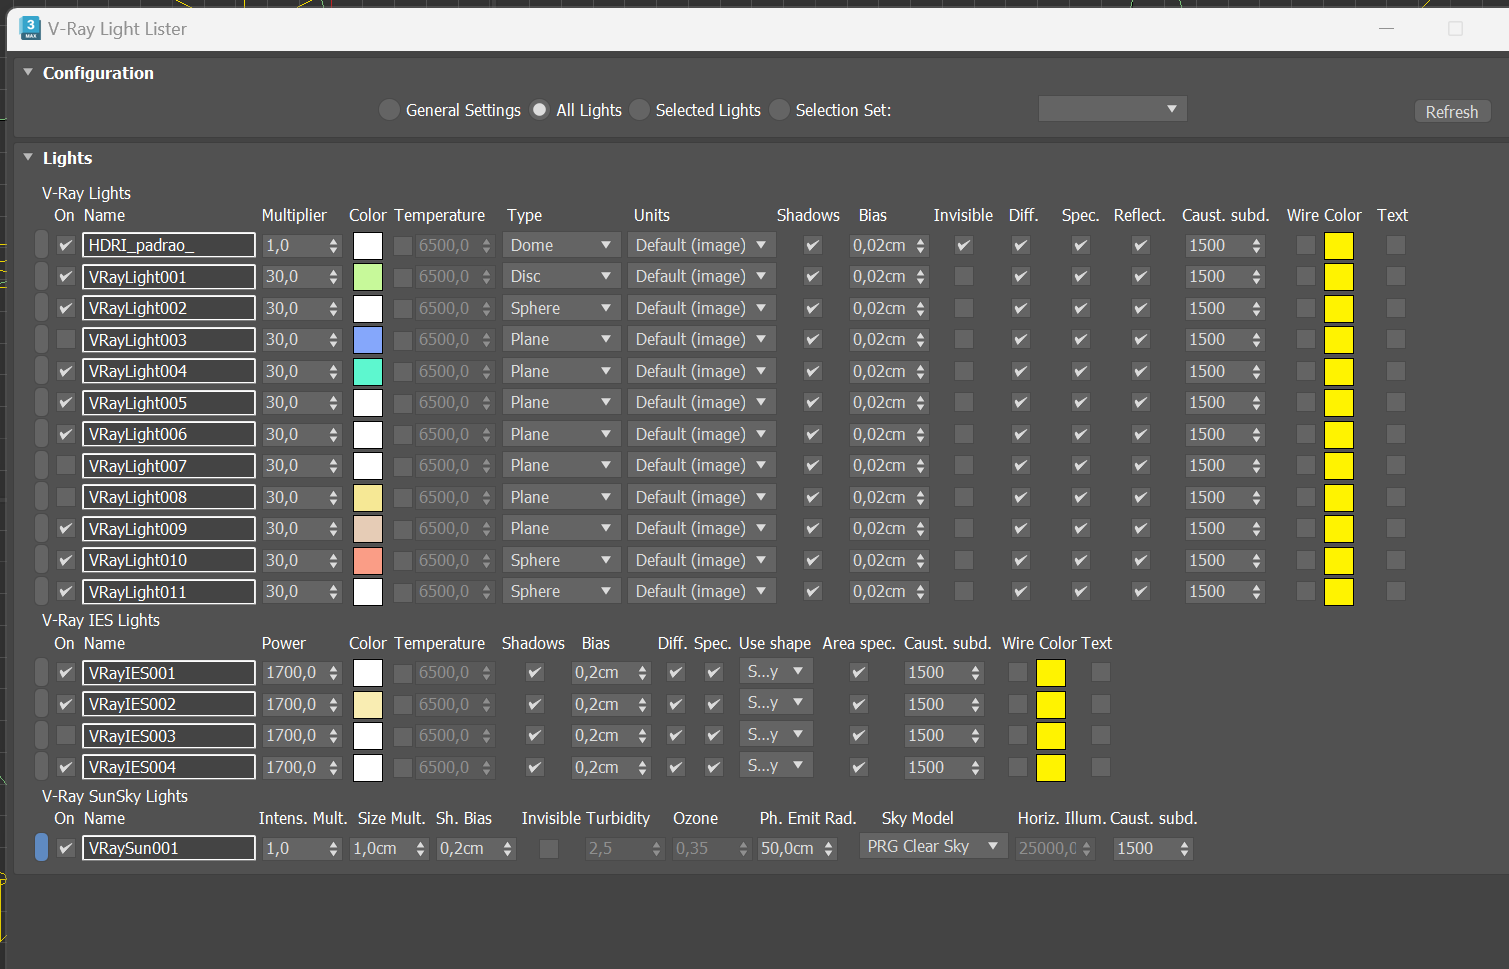This screenshot has height=969, width=1509.
Task: Toggle the Text checkbox for VRayLight001
Action: (1396, 277)
